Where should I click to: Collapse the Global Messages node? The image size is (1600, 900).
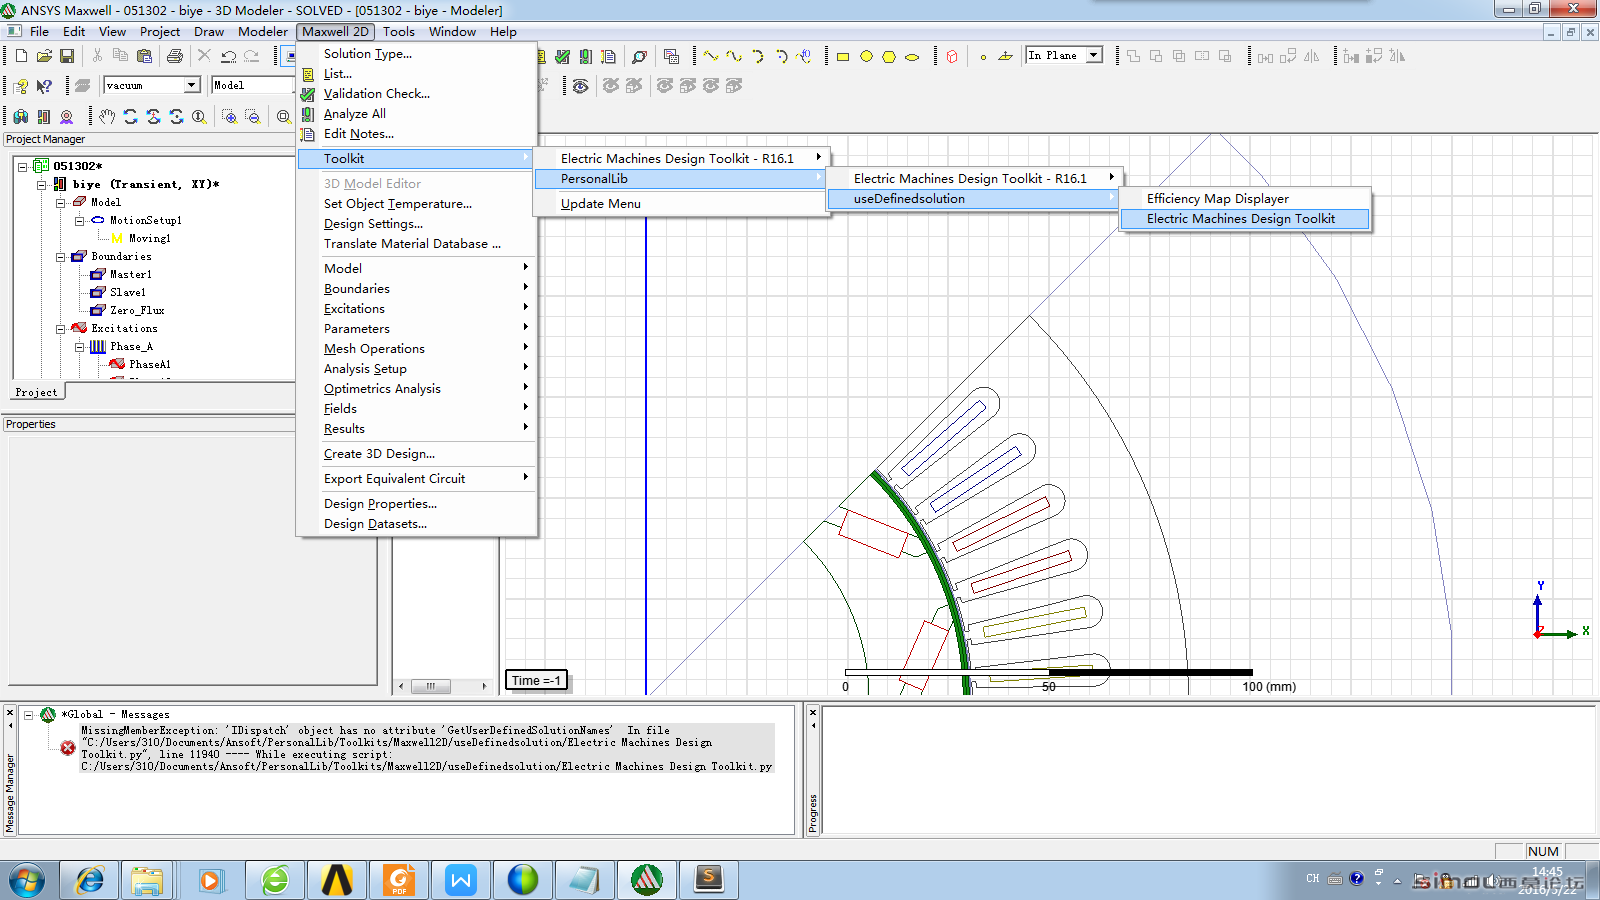[29, 714]
